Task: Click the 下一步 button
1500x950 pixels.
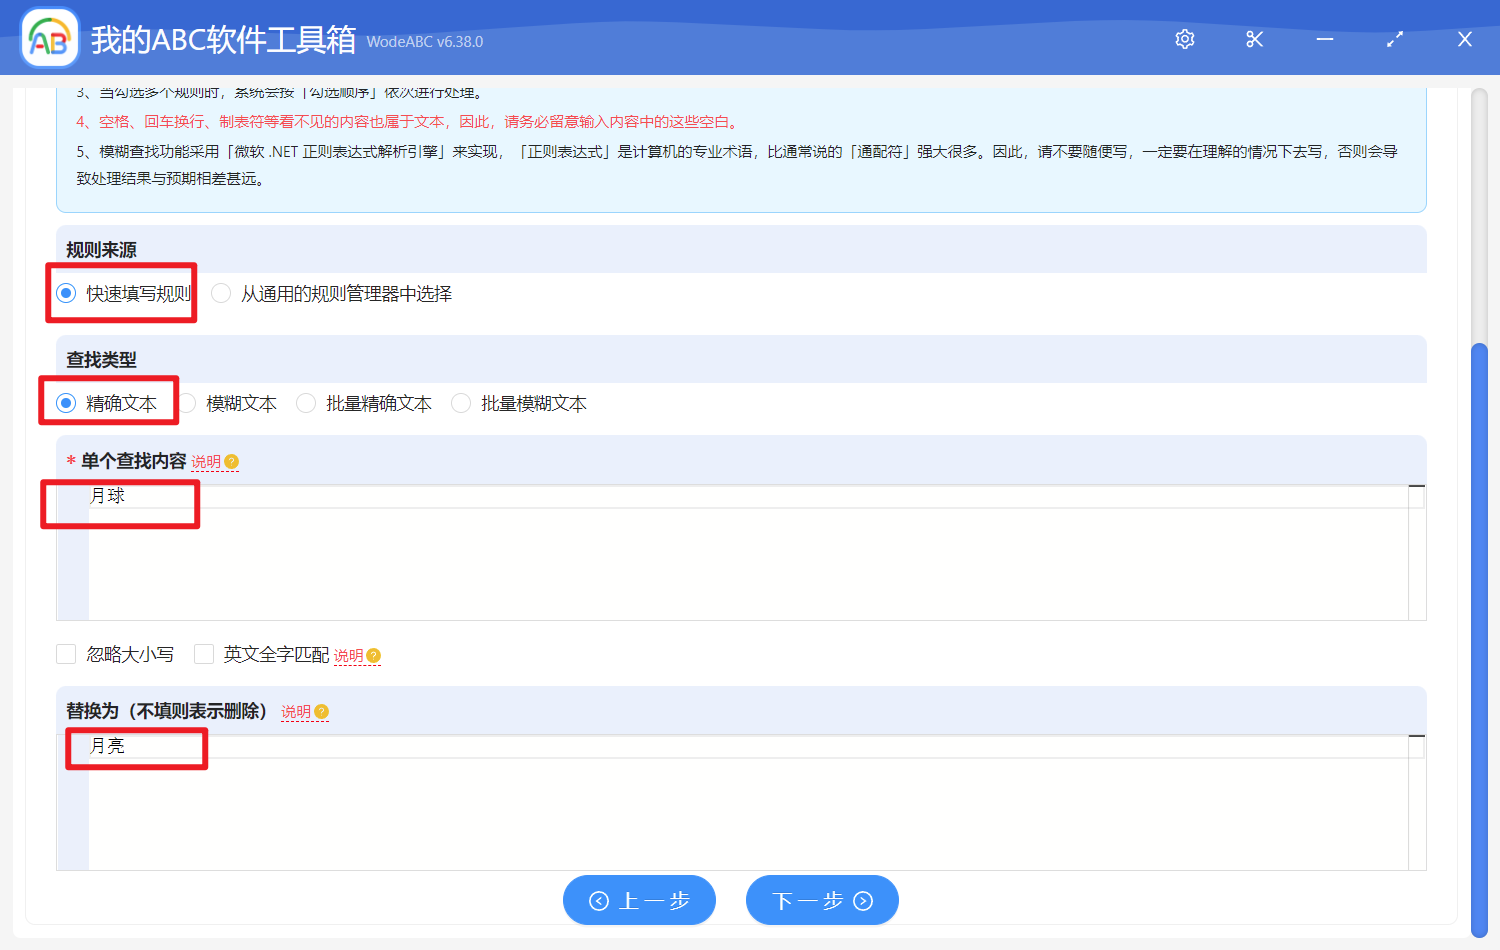Action: pyautogui.click(x=822, y=900)
